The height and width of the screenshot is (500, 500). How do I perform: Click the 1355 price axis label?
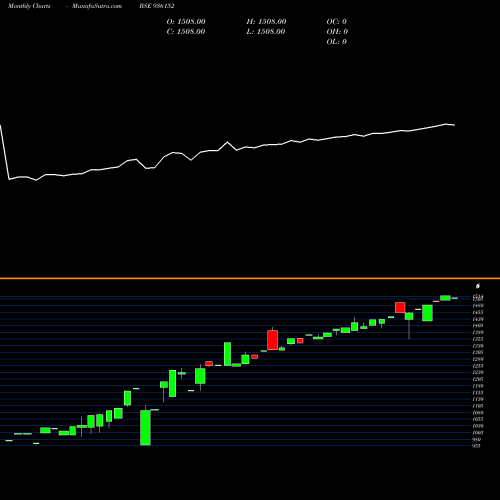tap(478, 339)
